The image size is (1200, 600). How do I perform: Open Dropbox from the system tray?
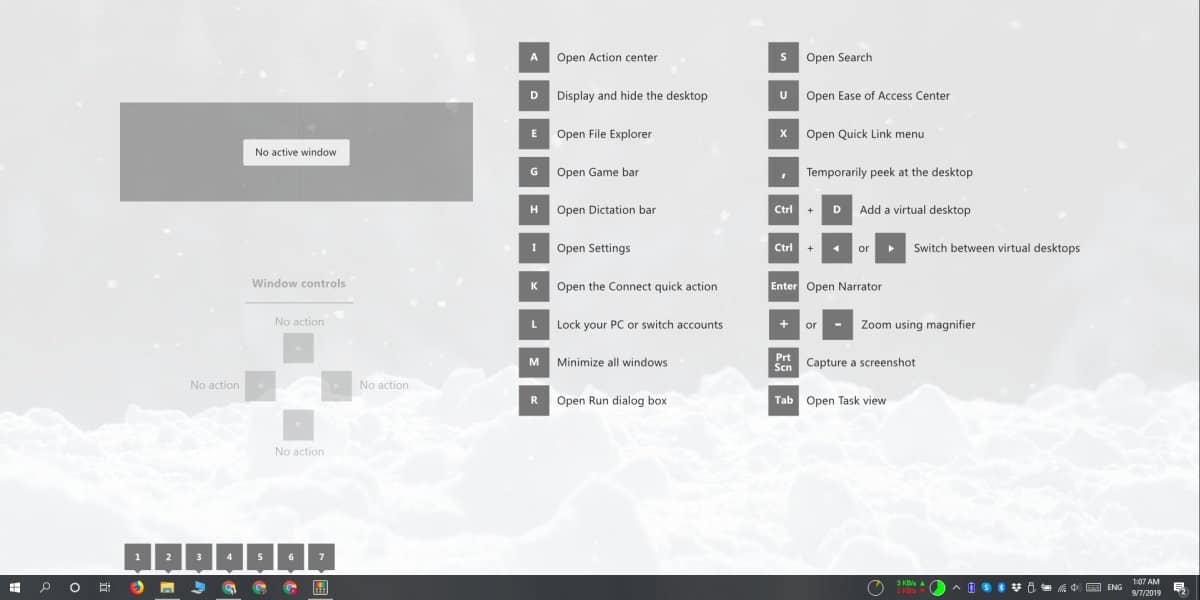1014,589
